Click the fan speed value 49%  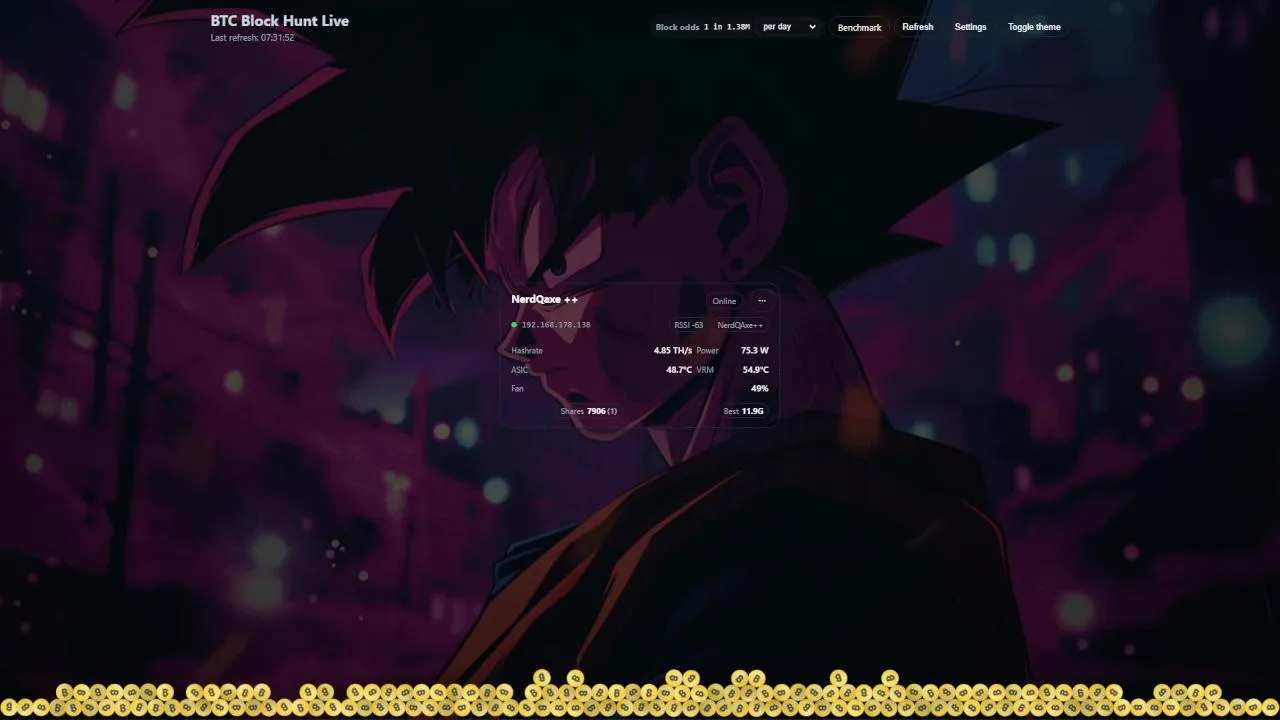tap(760, 388)
